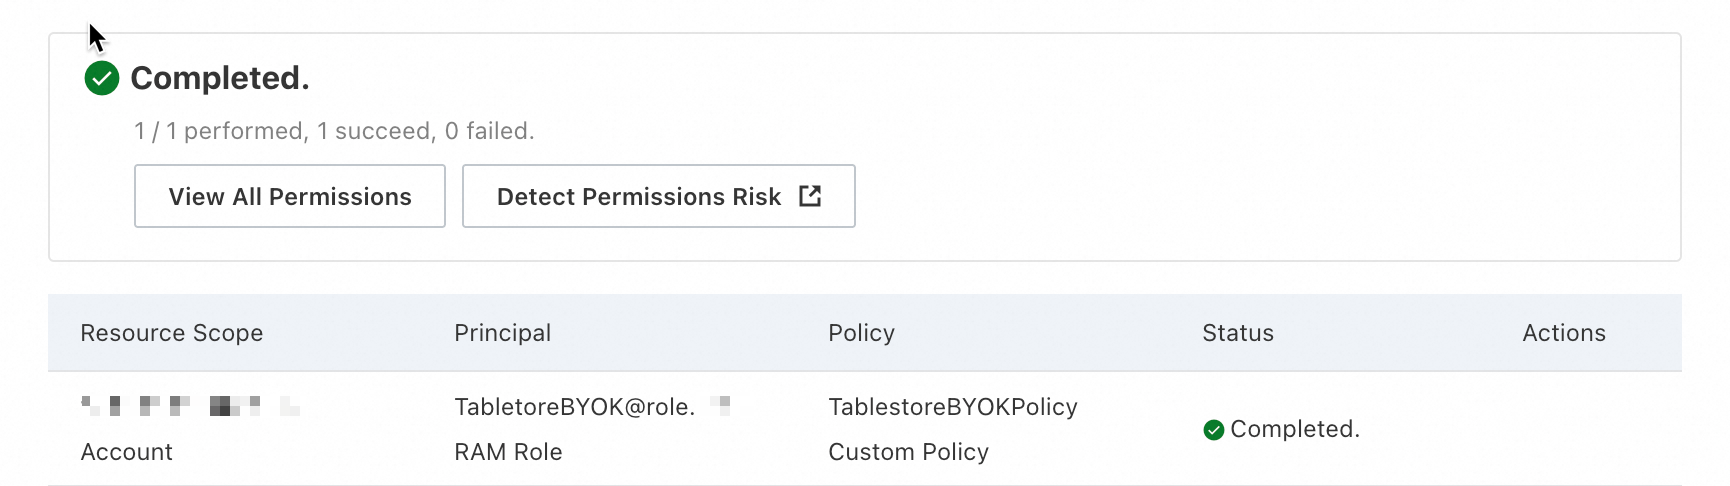The image size is (1730, 486).
Task: Click the Actions column header
Action: [x=1564, y=333]
